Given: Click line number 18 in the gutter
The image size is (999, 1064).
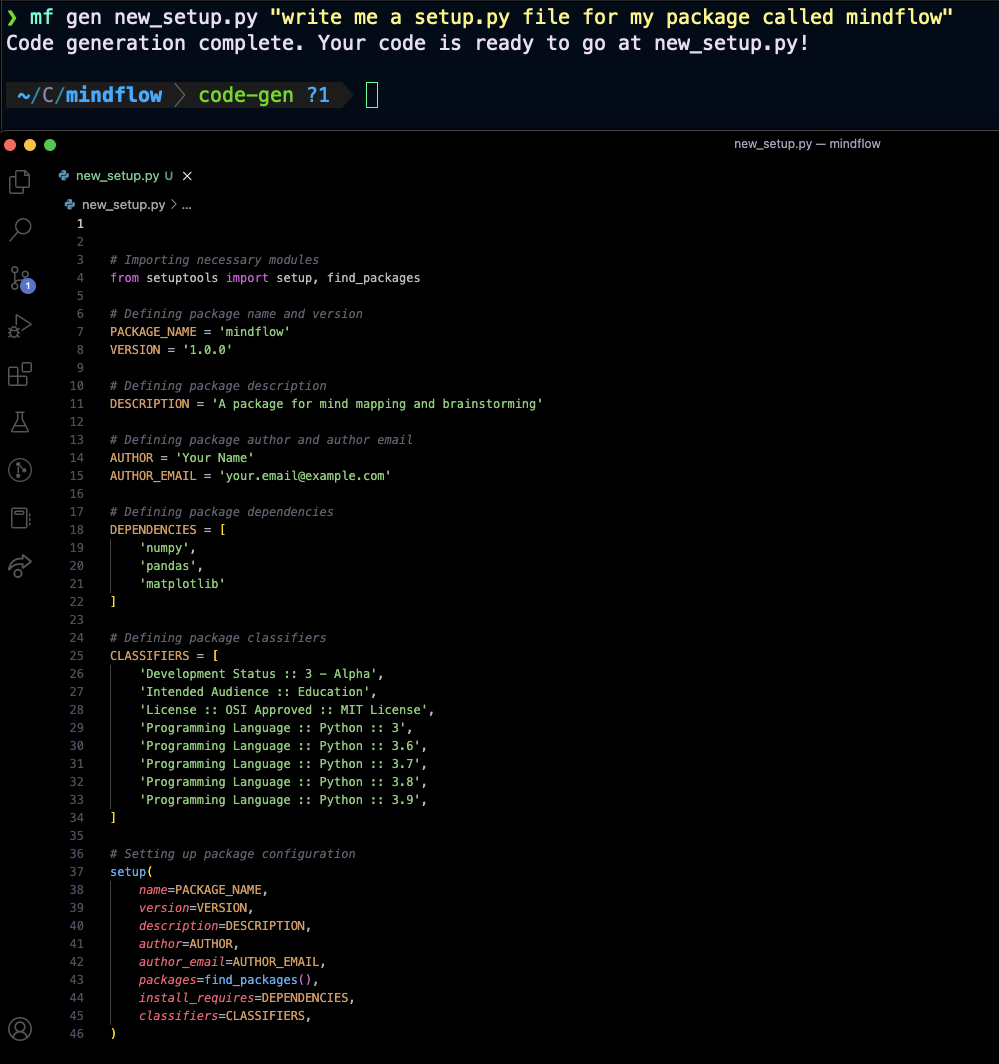Looking at the screenshot, I should pos(78,530).
